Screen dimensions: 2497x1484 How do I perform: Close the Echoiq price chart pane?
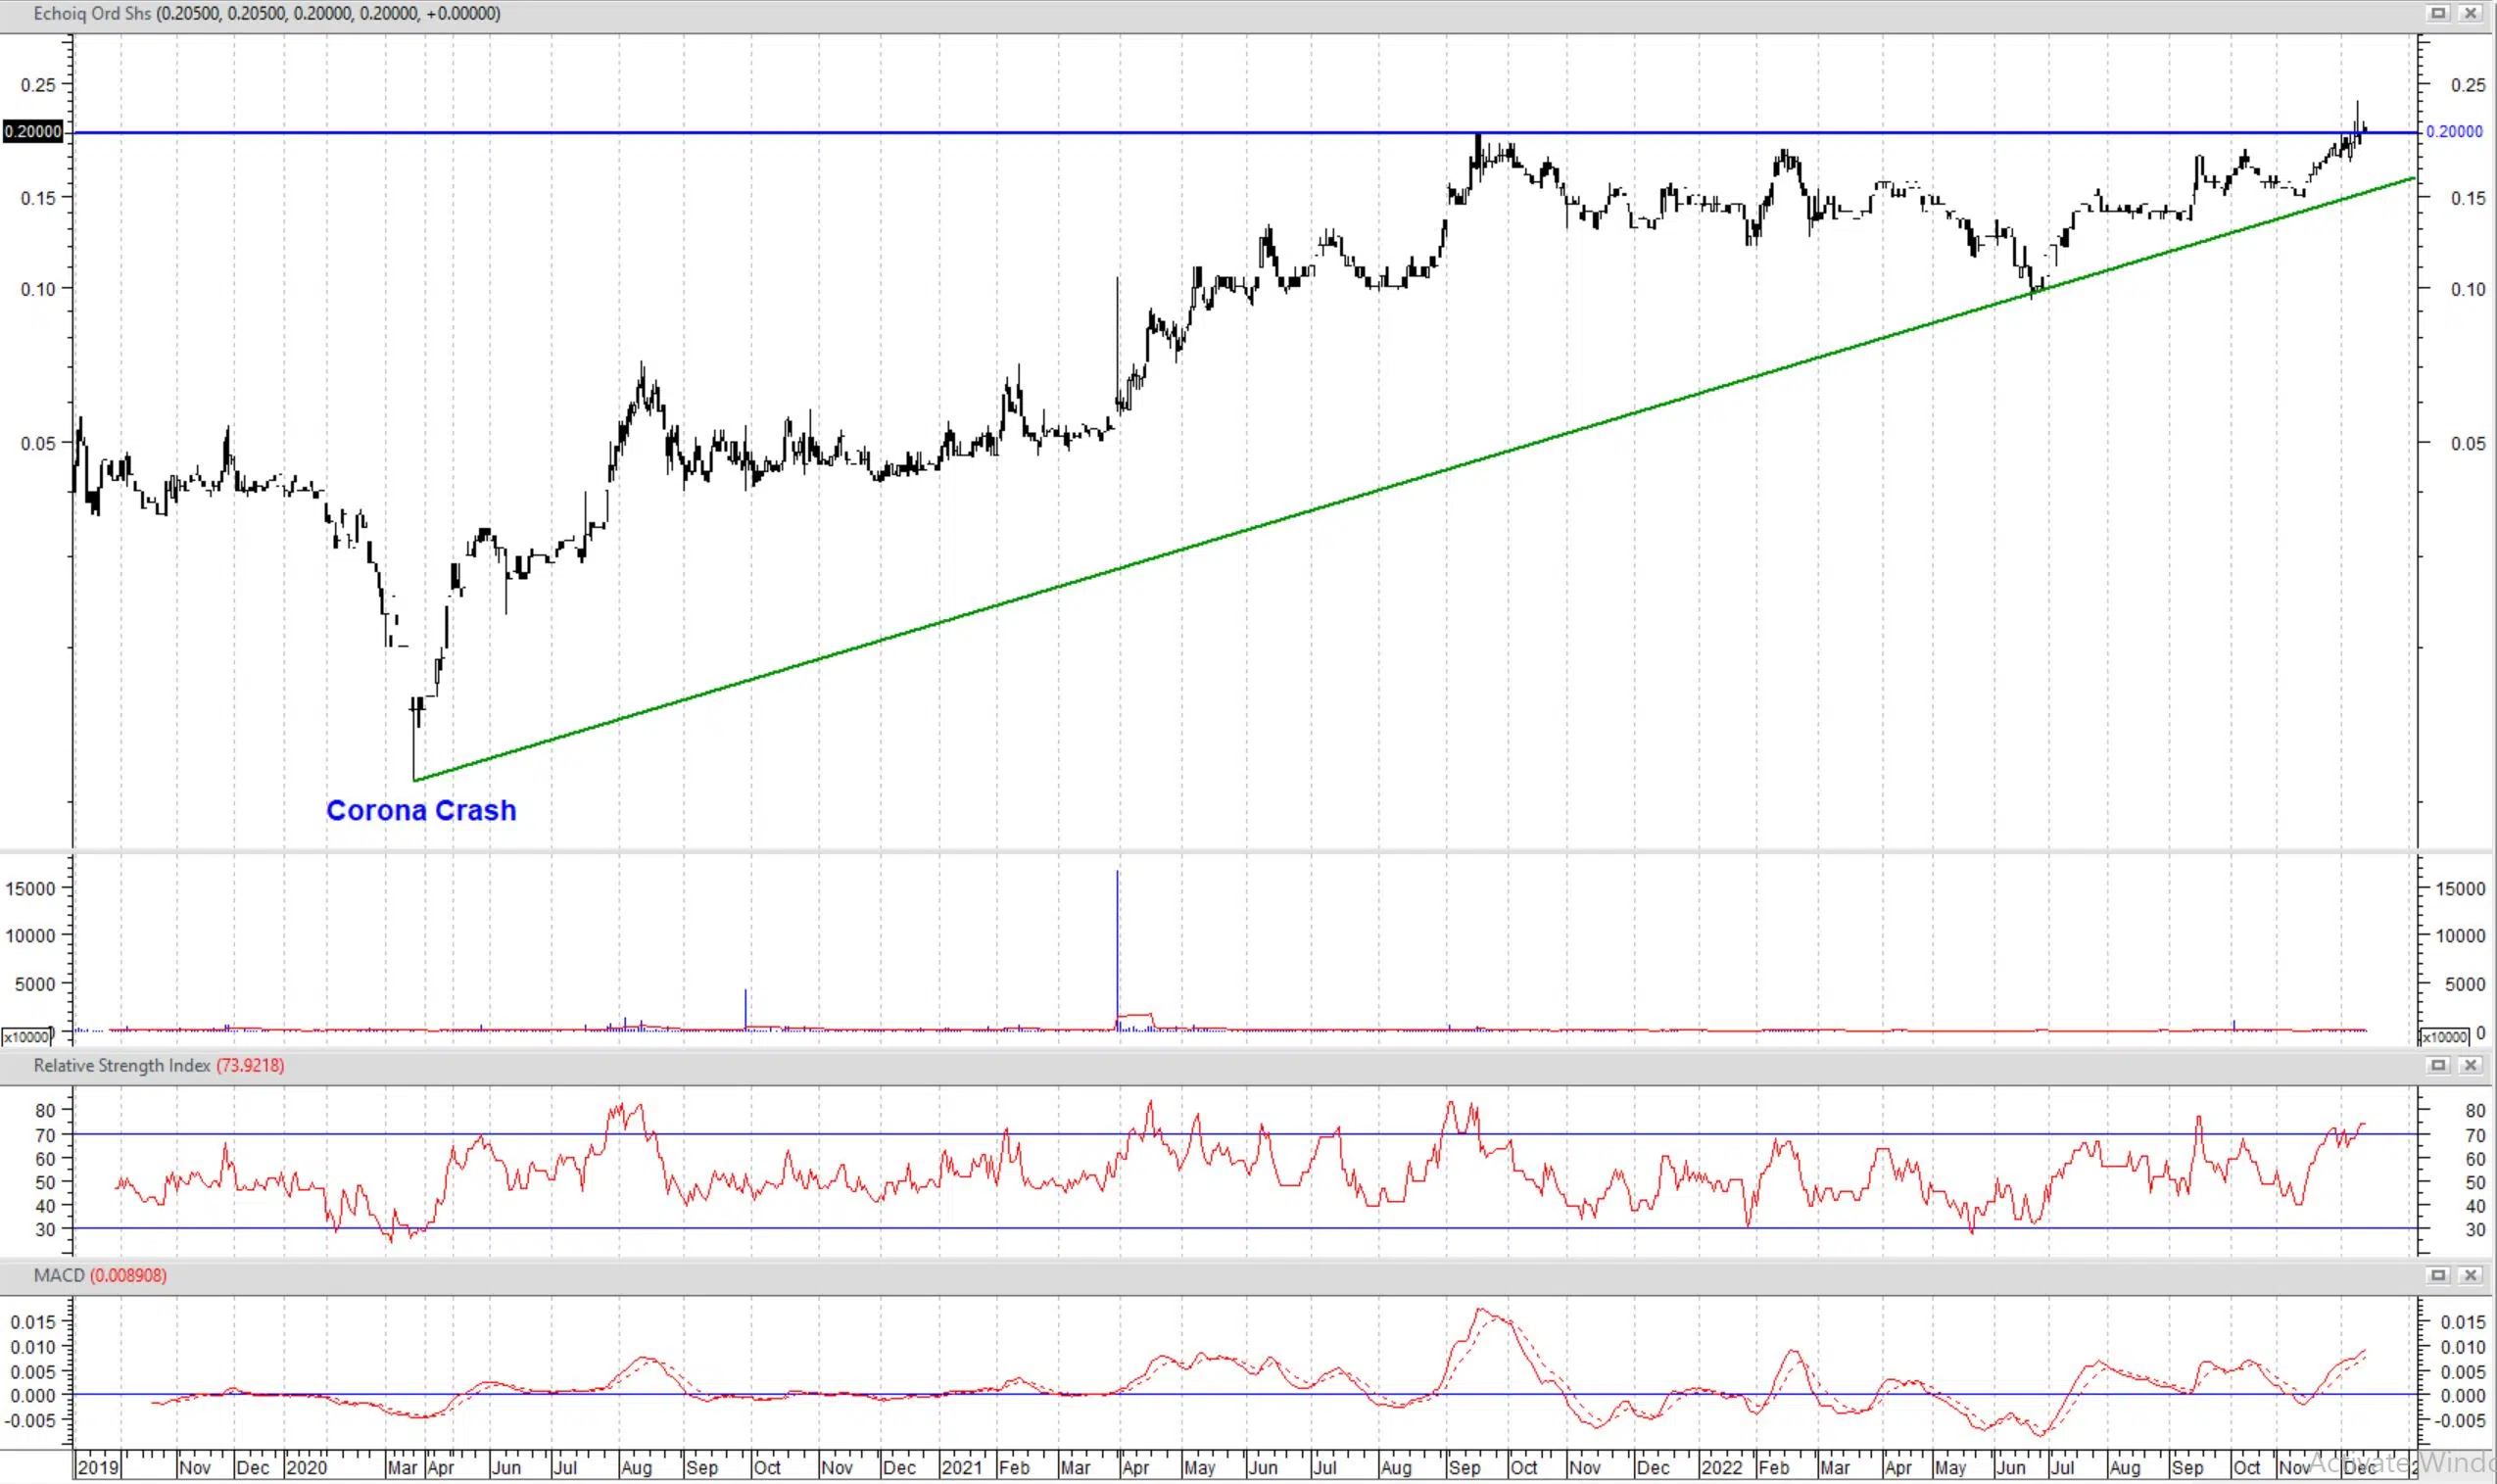2470,13
